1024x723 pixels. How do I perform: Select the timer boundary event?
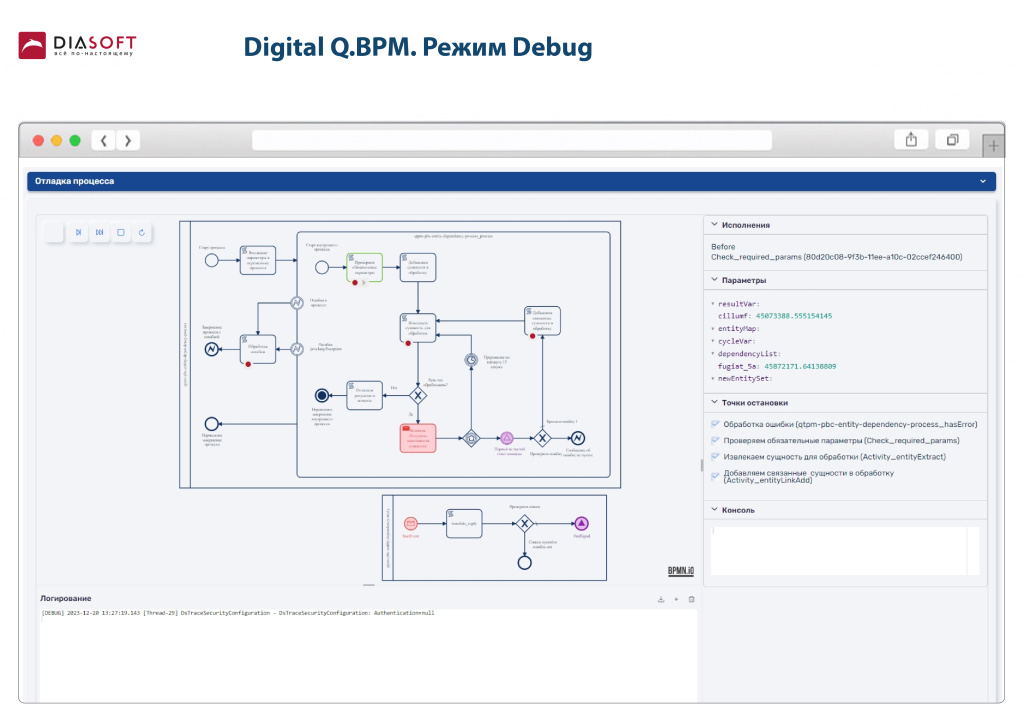point(471,360)
